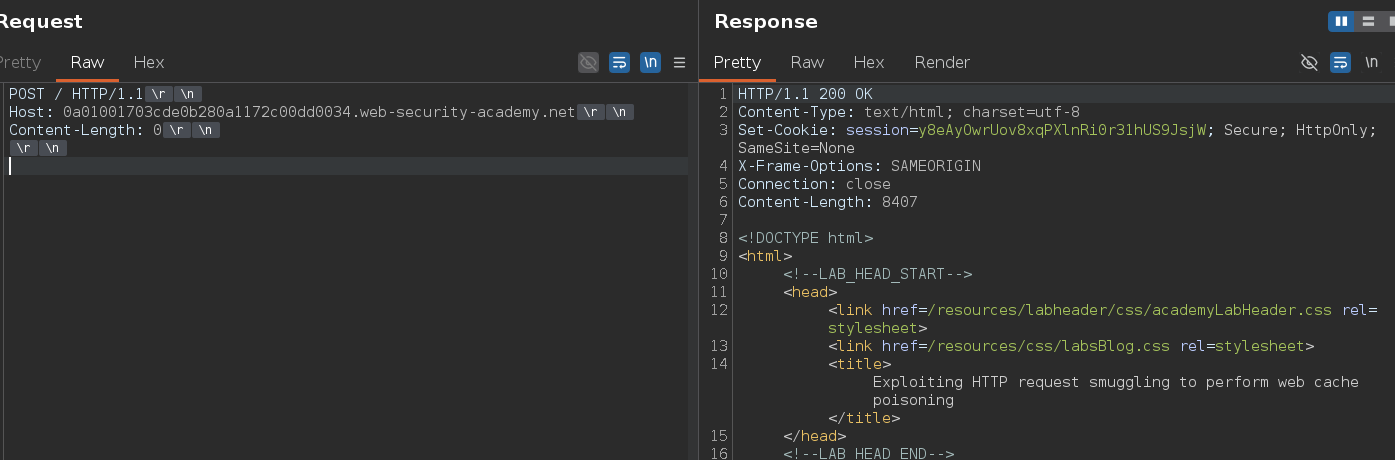Open the Render tab in Response panel
The image size is (1395, 460).
[x=942, y=62]
